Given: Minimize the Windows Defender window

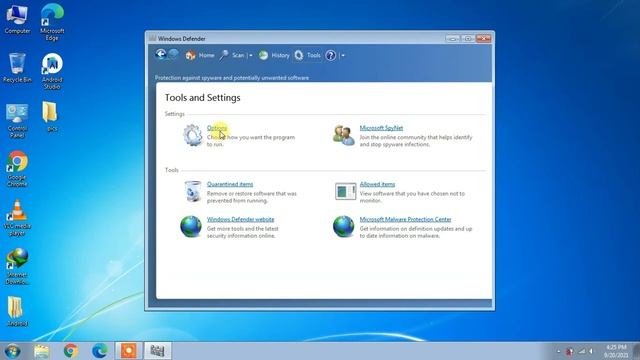Looking at the screenshot, I should (x=453, y=38).
